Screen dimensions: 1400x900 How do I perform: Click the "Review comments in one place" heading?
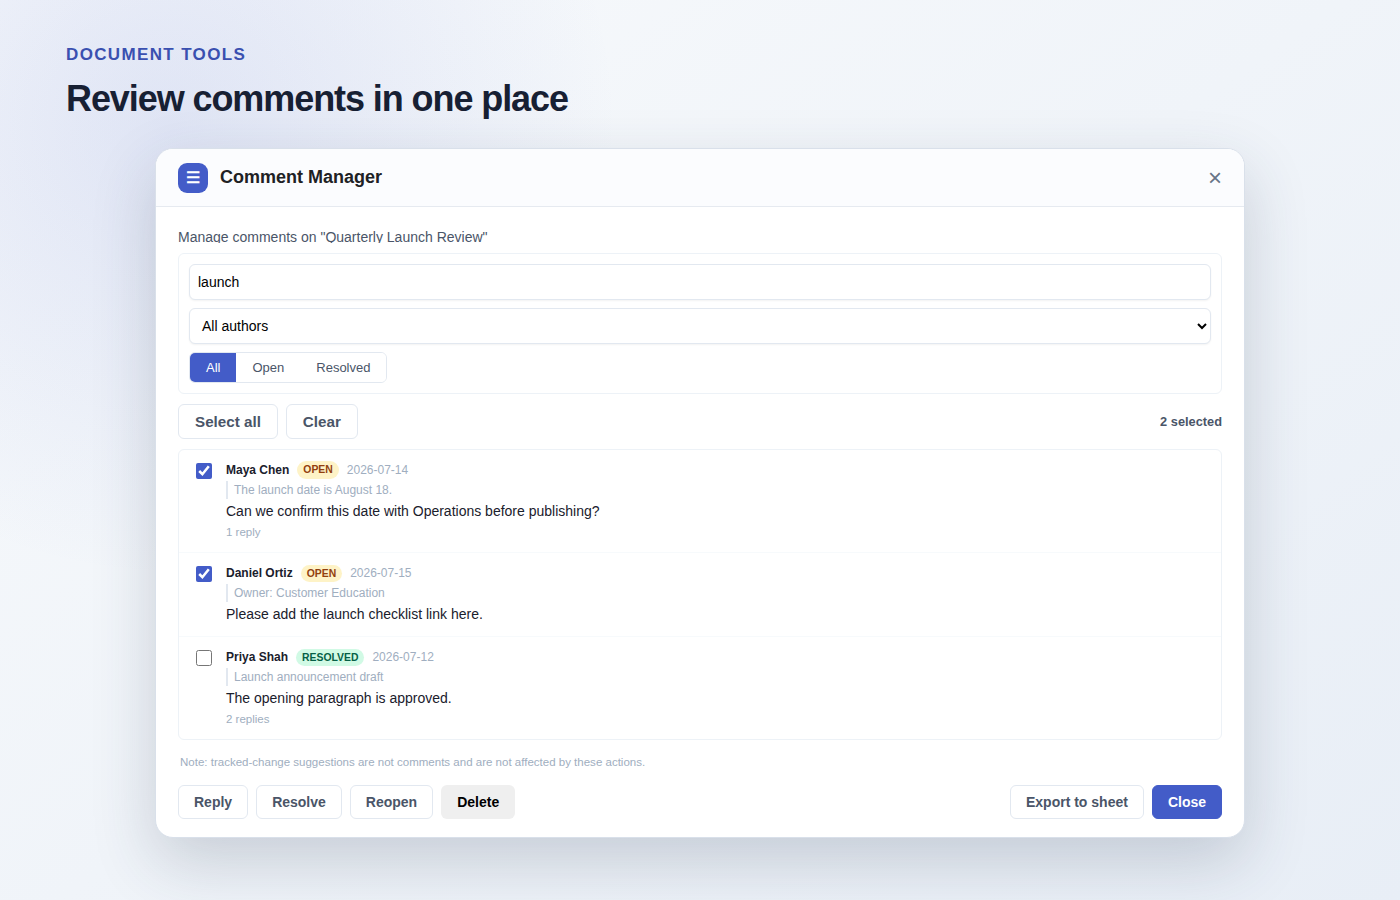[x=317, y=99]
